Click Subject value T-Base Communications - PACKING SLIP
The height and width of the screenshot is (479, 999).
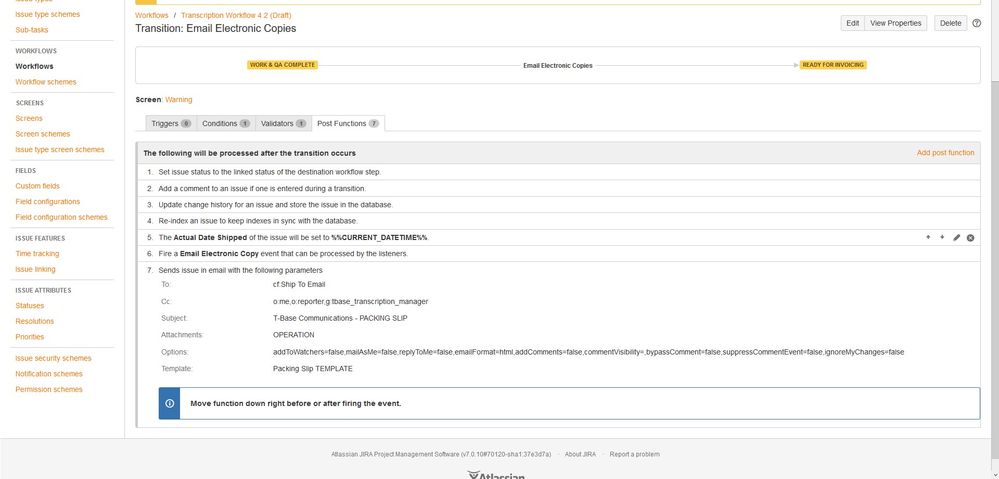click(x=340, y=318)
